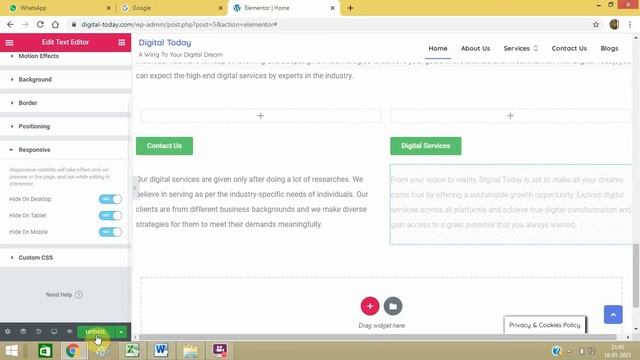
Task: Open Chrome from the taskbar
Action: (x=73, y=351)
